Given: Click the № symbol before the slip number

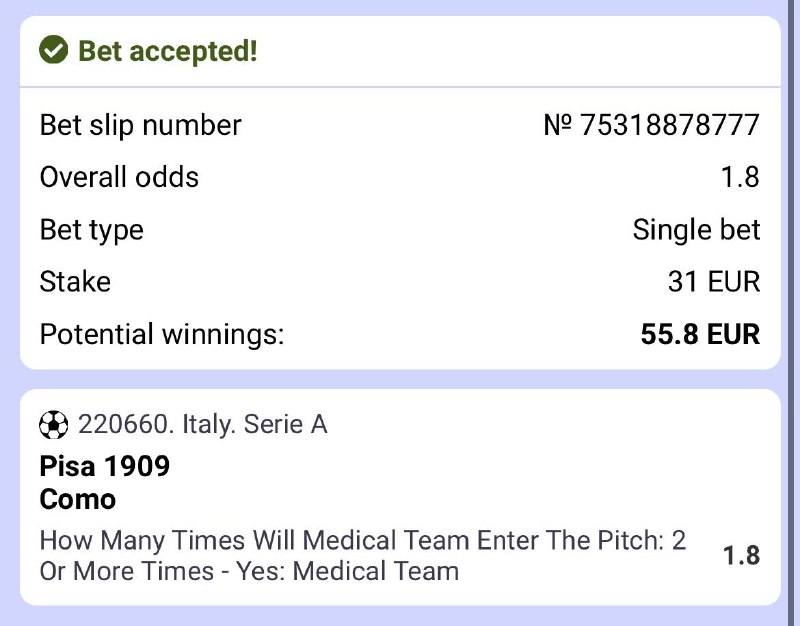Looking at the screenshot, I should pos(558,126).
